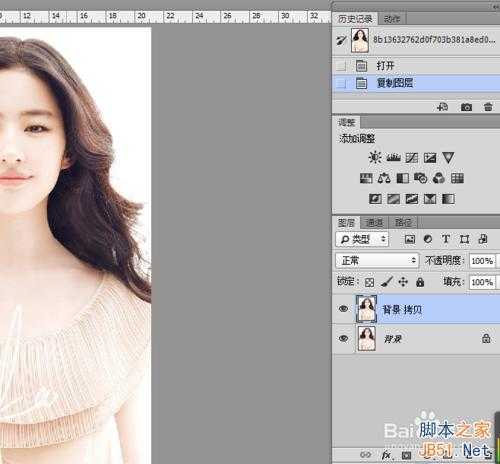Add an Exposure adjustment layer

(x=430, y=158)
